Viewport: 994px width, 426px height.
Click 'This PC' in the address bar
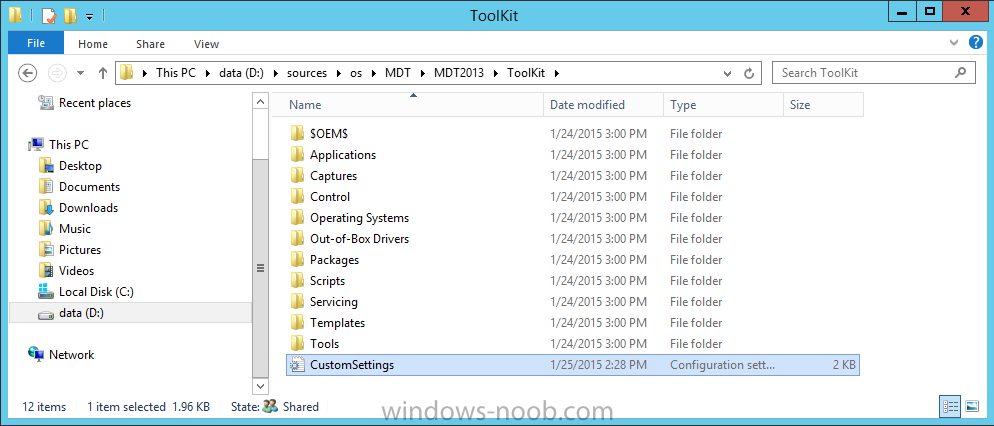point(176,73)
